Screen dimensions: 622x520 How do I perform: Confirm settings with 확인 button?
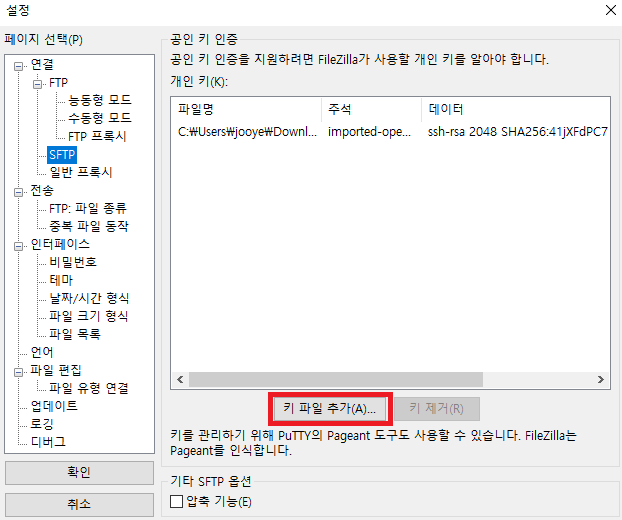(79, 473)
